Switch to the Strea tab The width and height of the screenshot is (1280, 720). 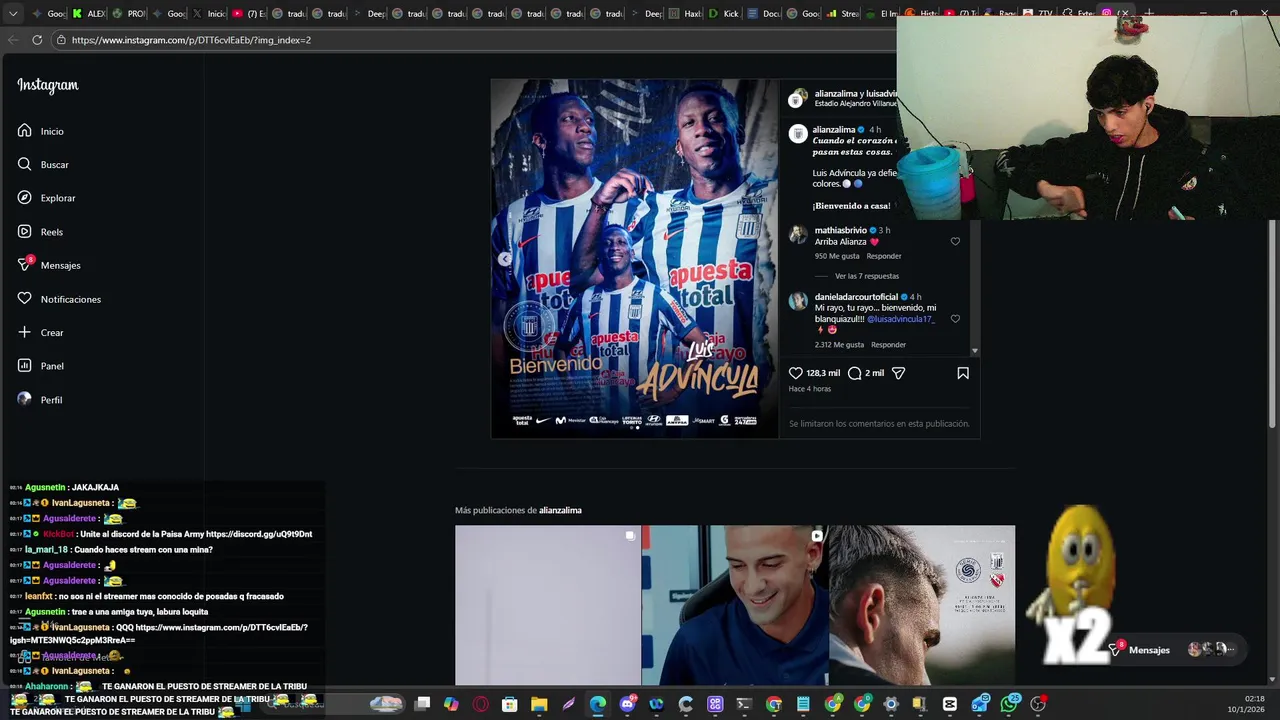843,14
